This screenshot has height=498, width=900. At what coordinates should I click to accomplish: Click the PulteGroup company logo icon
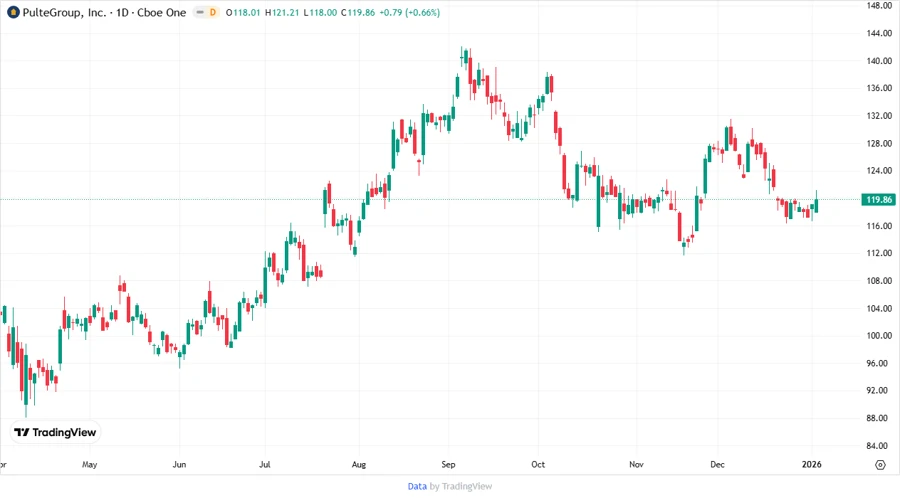(13, 12)
